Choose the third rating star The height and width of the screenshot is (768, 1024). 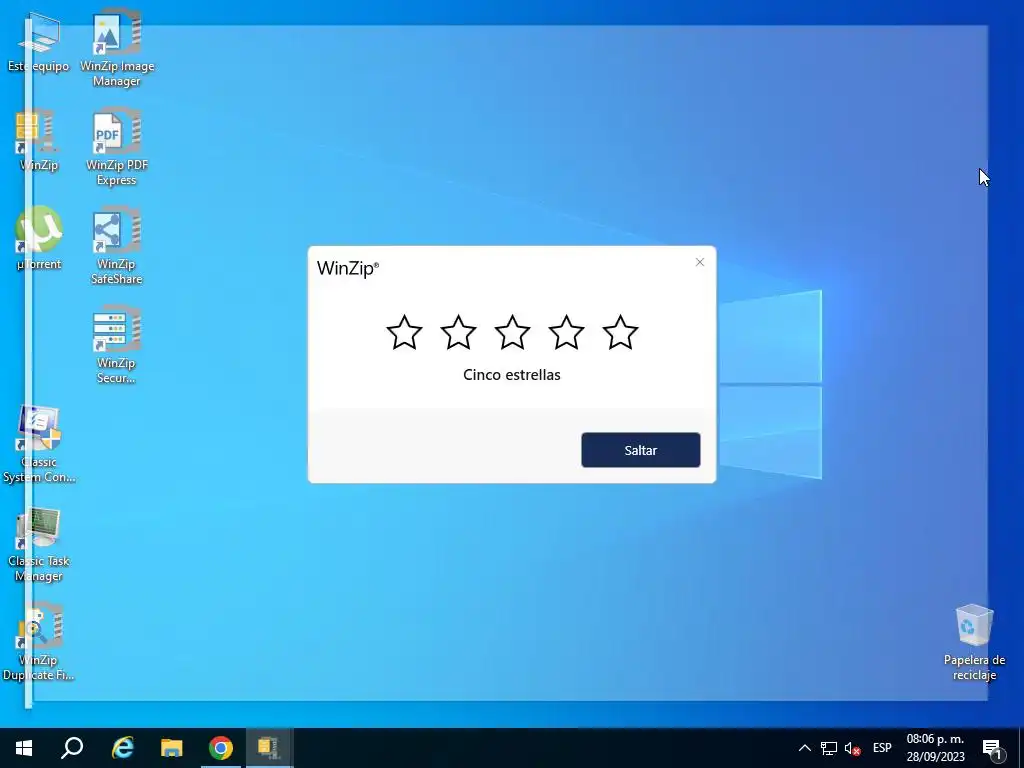pyautogui.click(x=512, y=332)
